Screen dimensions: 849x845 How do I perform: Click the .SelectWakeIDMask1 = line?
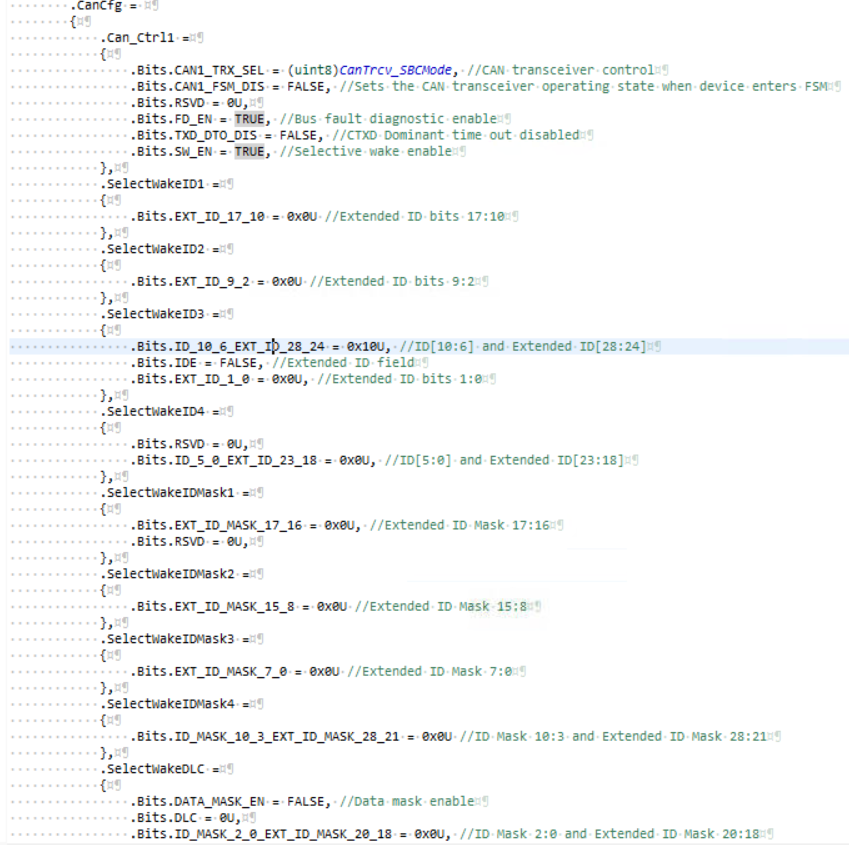click(x=174, y=493)
